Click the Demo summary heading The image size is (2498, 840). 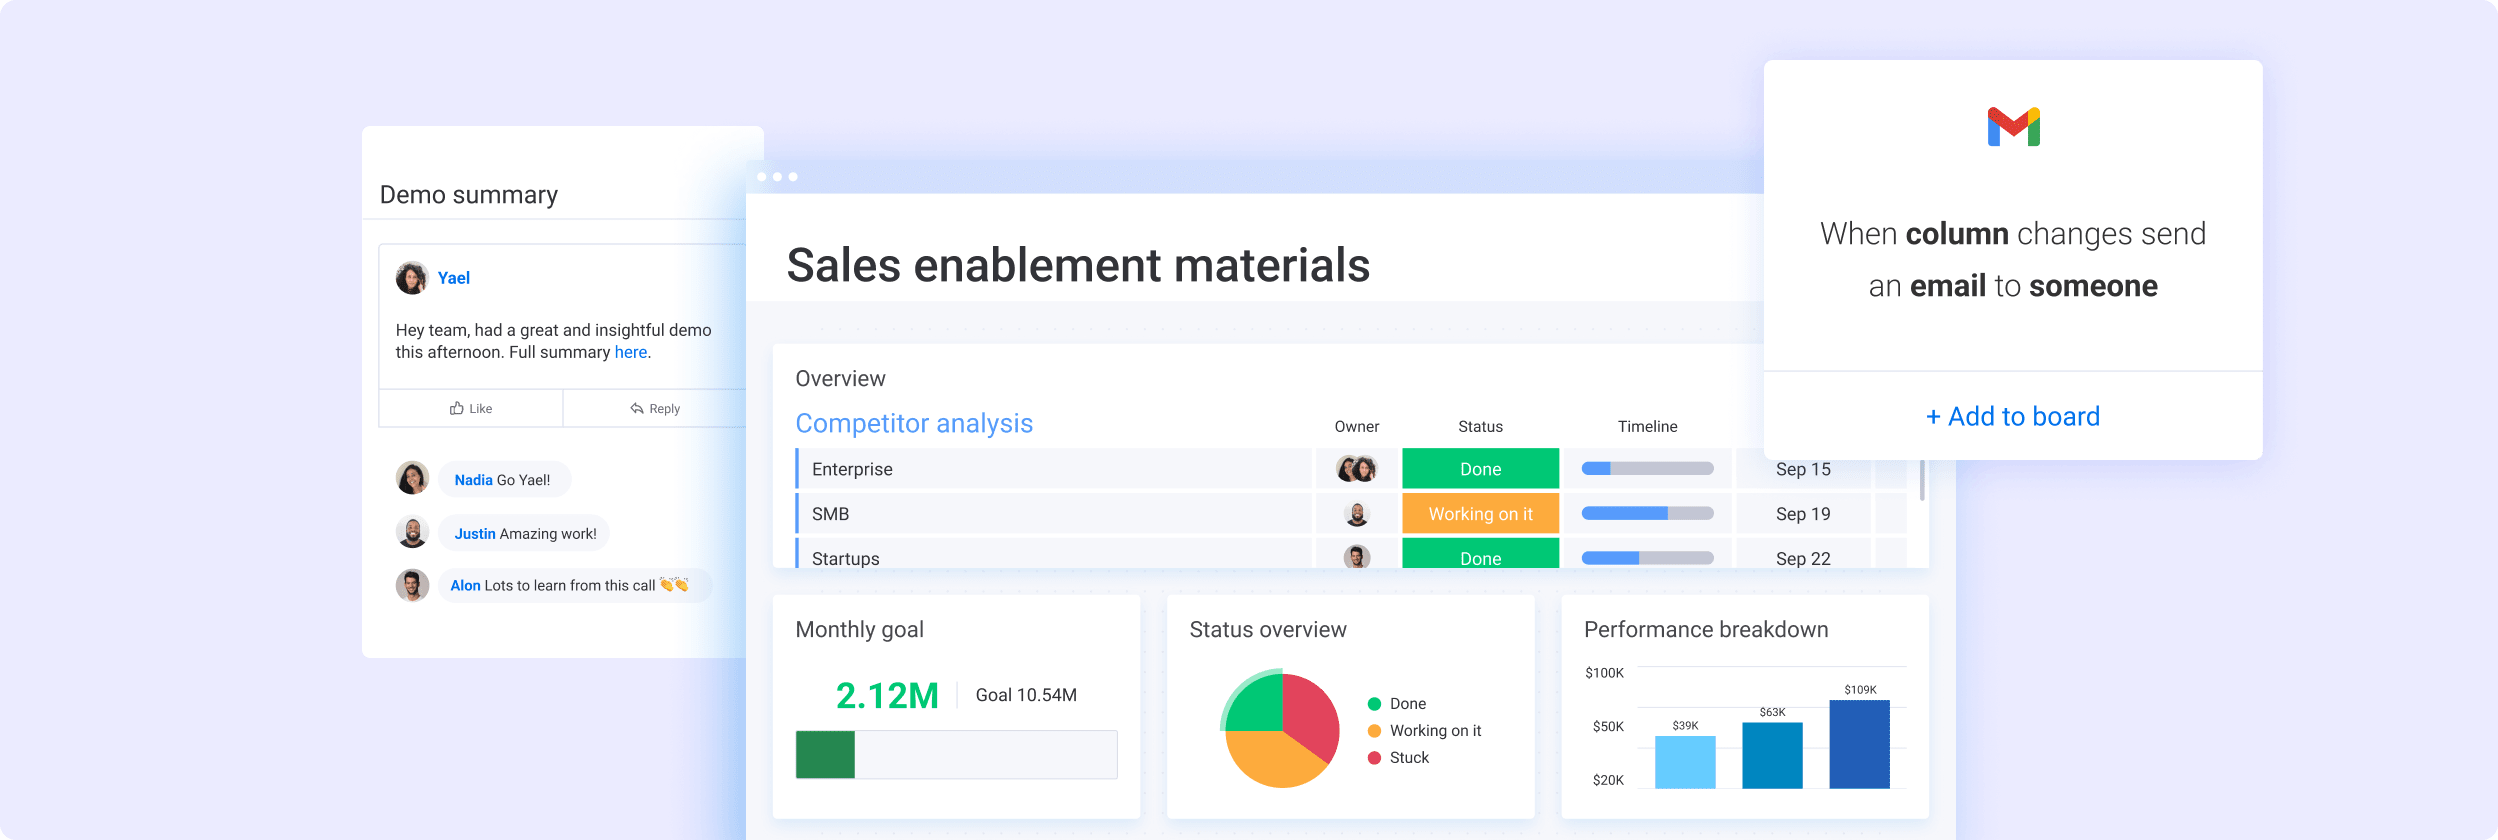[469, 195]
